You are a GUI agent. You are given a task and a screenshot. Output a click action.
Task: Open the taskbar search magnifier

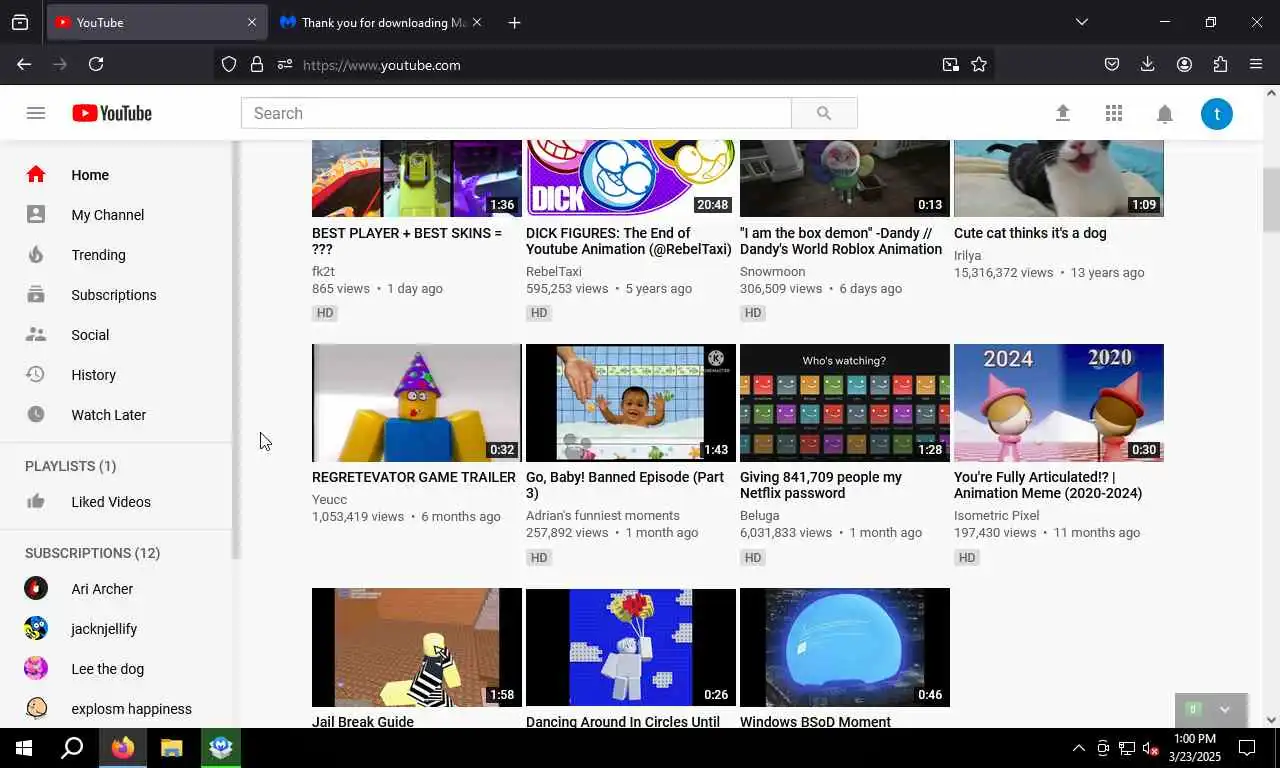tap(72, 748)
